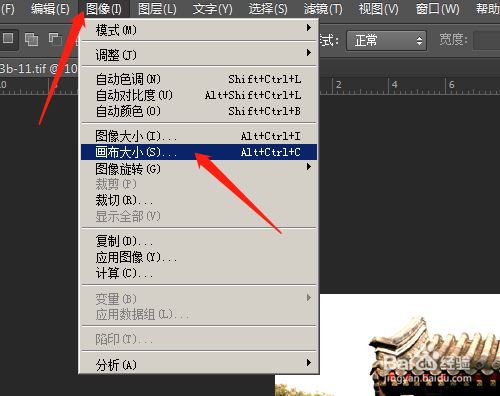The image size is (500, 396).
Task: Choose 自动对比度(U) menu entry
Action: tap(199, 95)
